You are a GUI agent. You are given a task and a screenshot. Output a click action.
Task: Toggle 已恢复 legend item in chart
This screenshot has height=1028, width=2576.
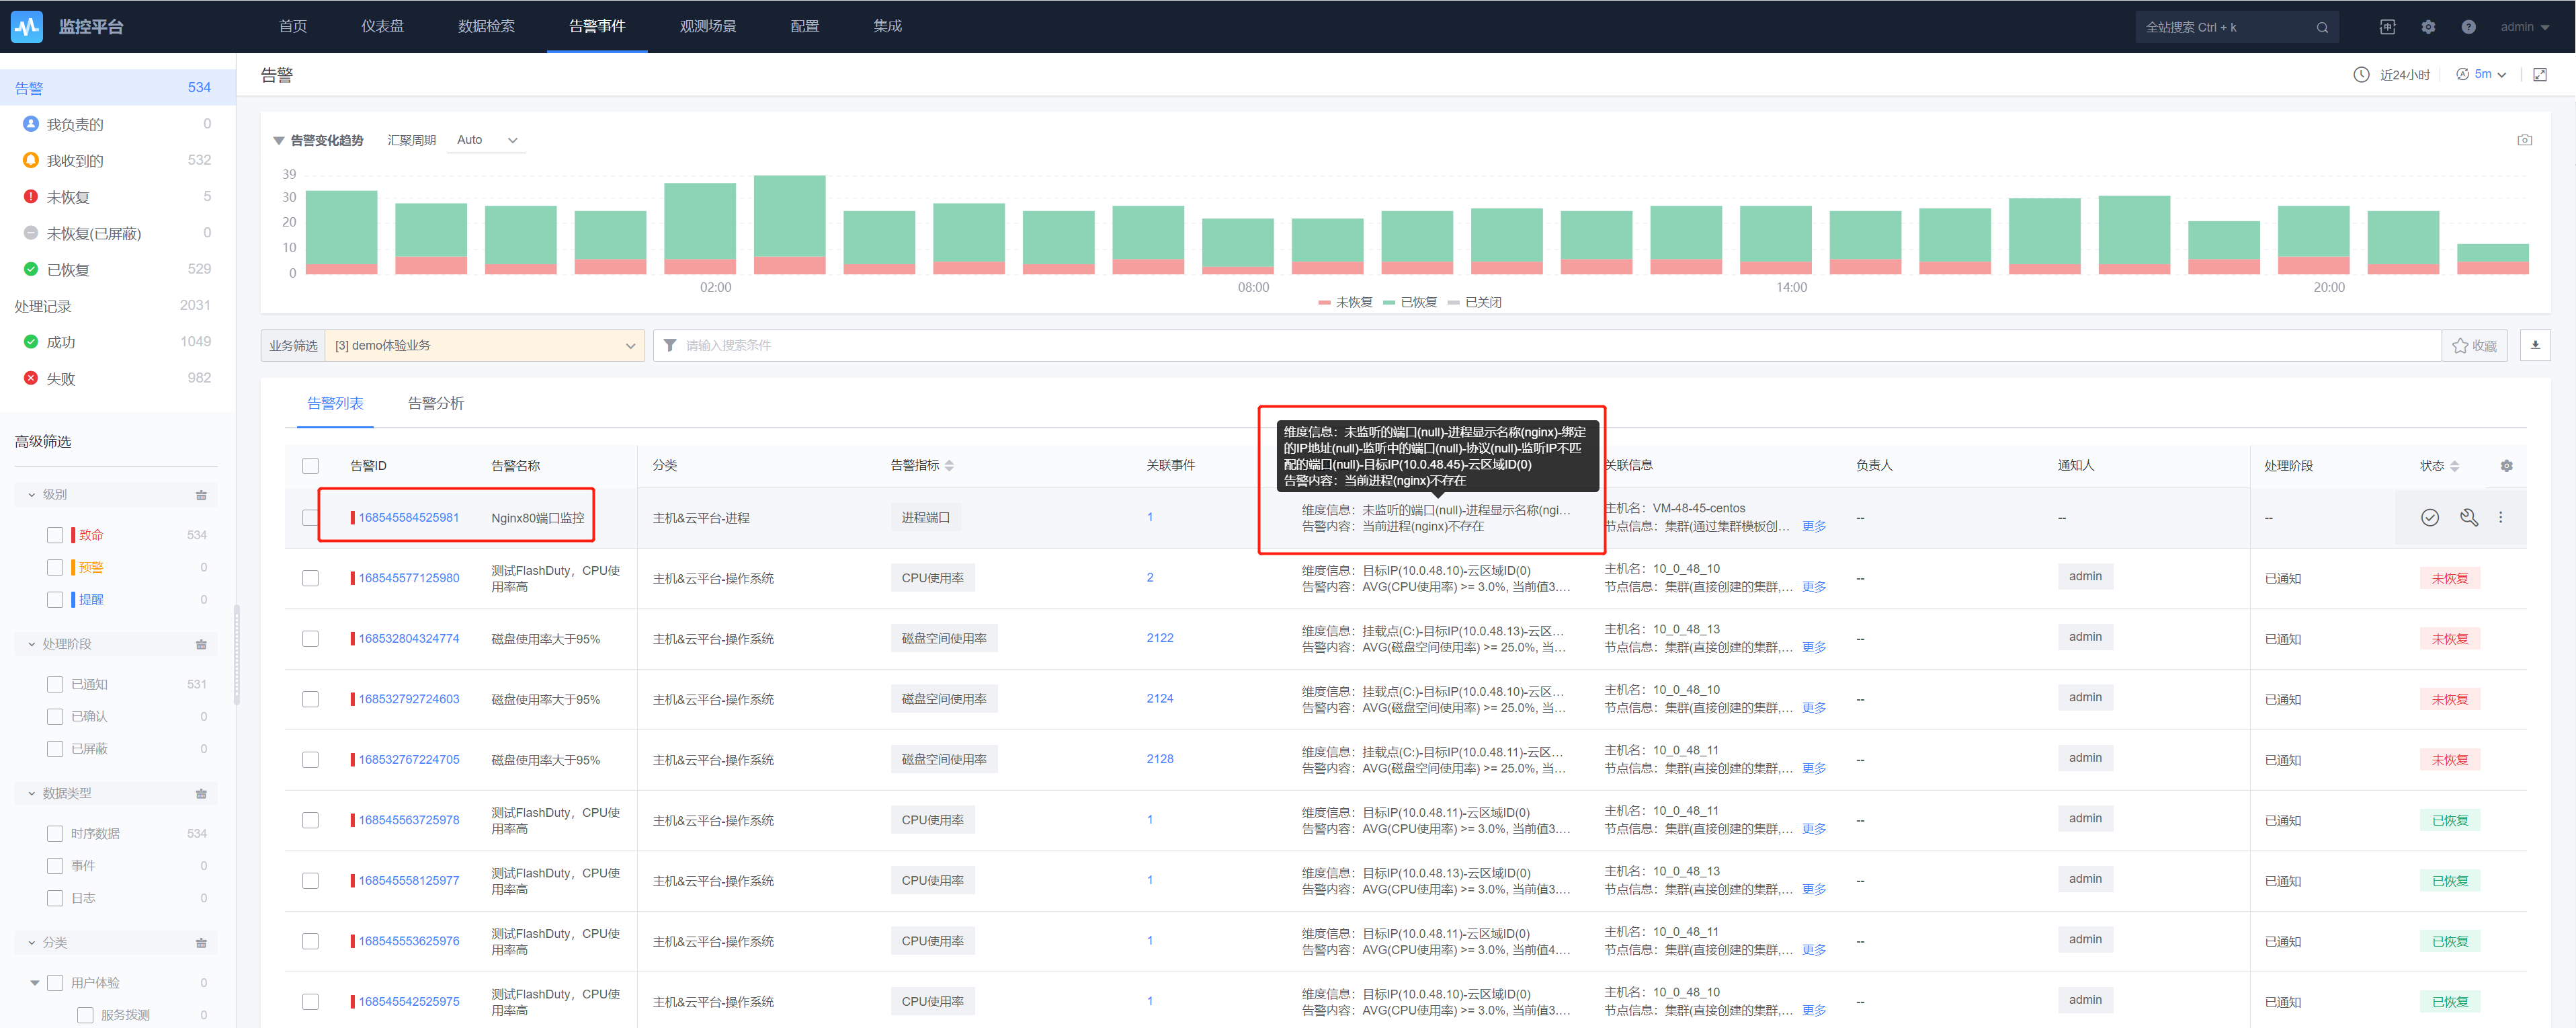tap(1410, 302)
